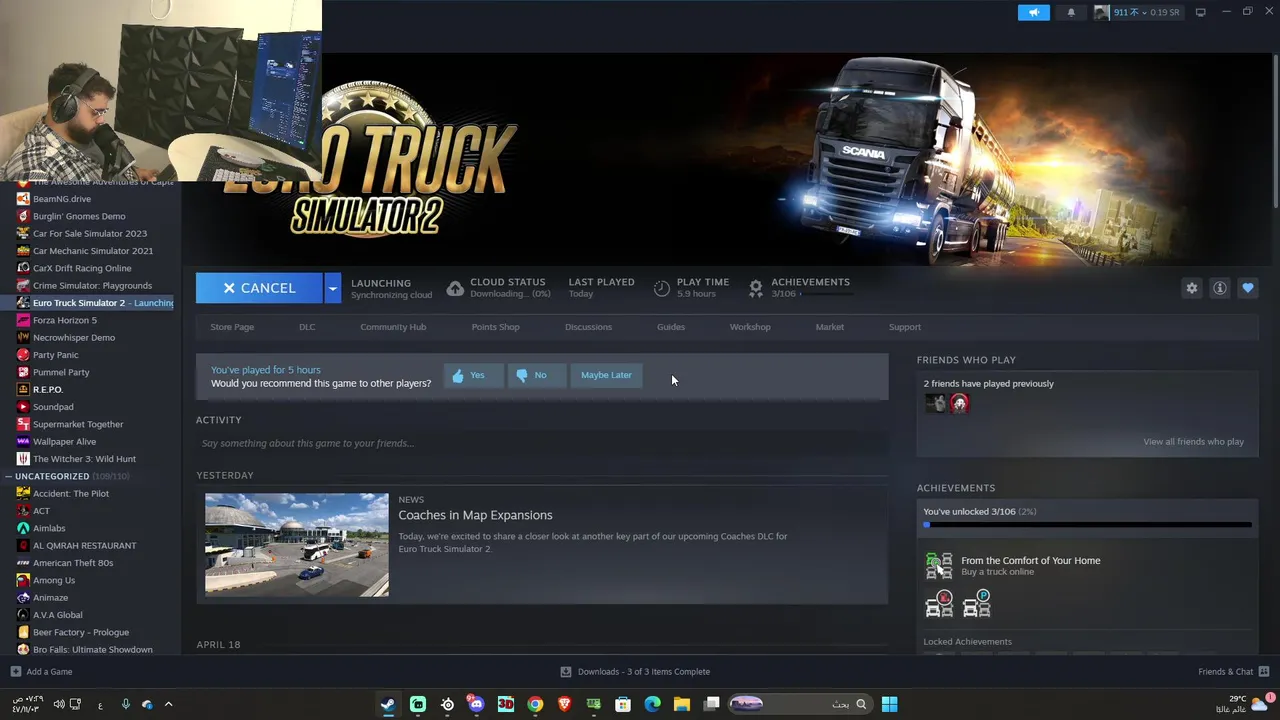Screen dimensions: 1280x720
Task: Open Steam in the Windows taskbar
Action: tap(387, 704)
